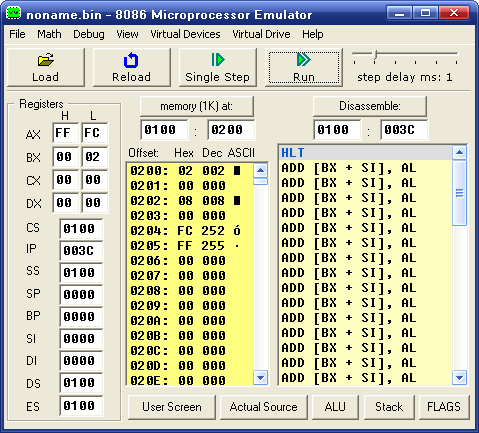Open the Virtual Drive menu

pyautogui.click(x=261, y=34)
